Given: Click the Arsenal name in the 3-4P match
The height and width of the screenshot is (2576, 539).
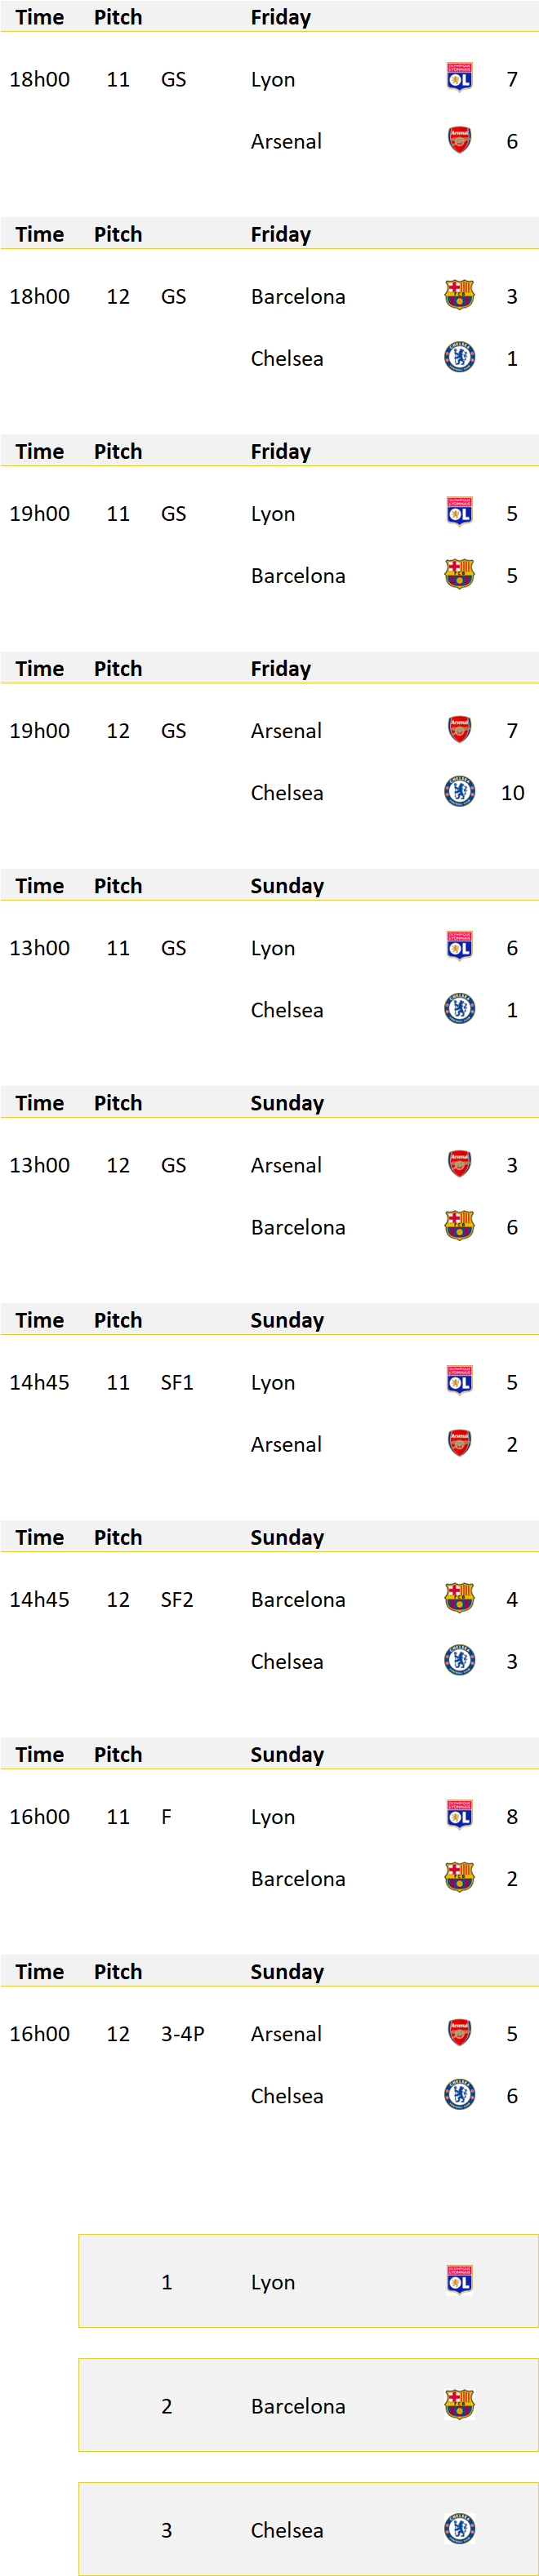Looking at the screenshot, I should [x=286, y=2033].
